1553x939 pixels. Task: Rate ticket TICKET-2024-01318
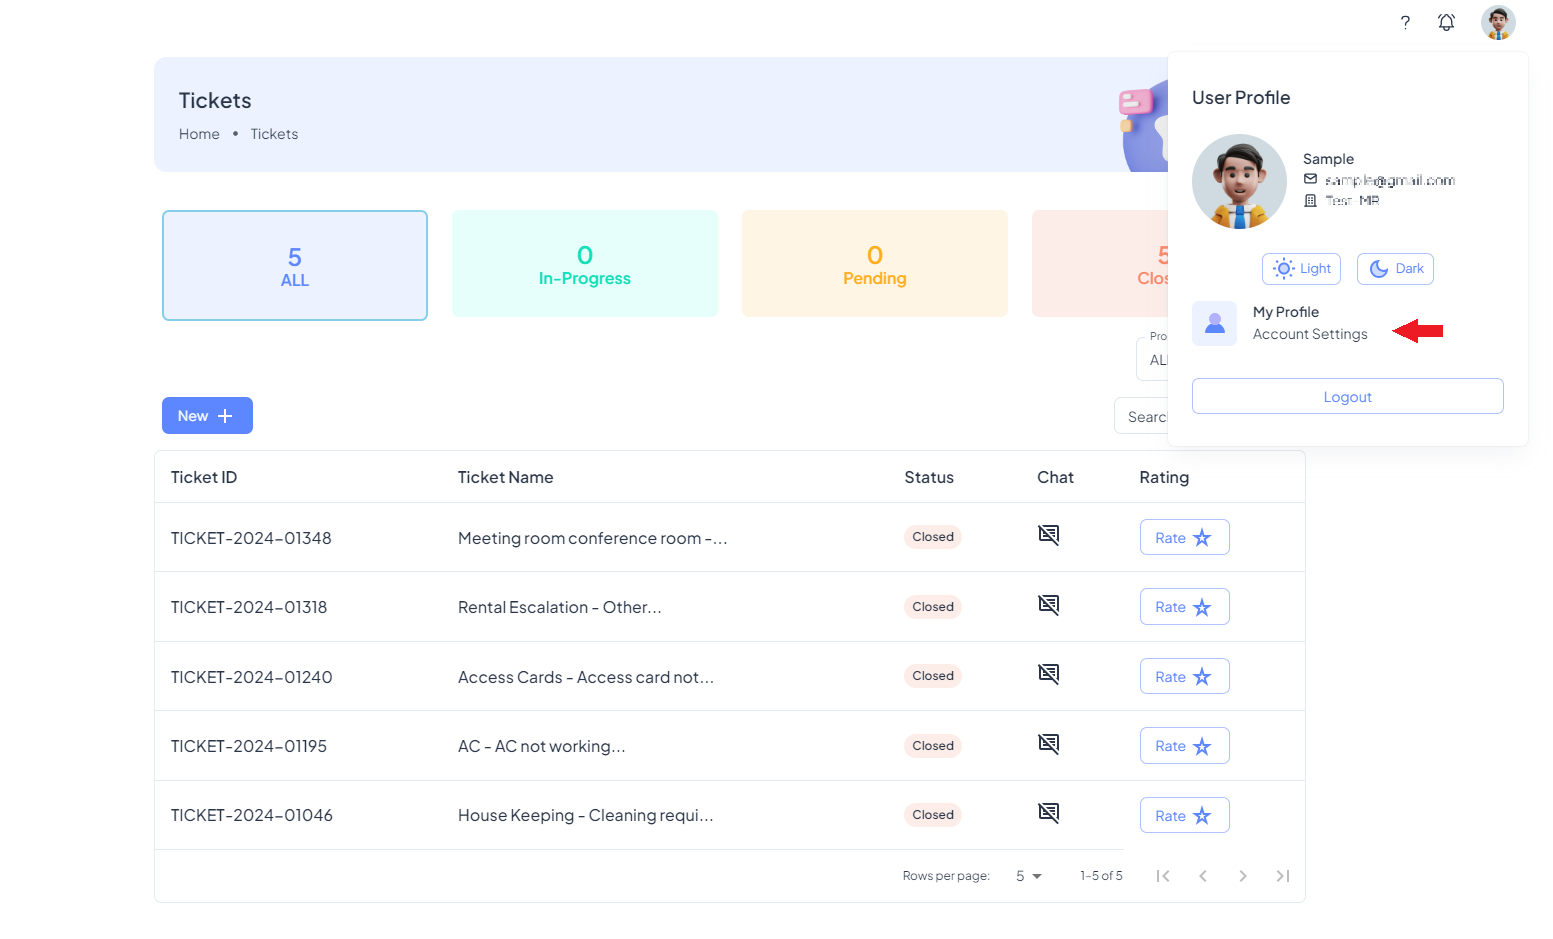tap(1185, 607)
